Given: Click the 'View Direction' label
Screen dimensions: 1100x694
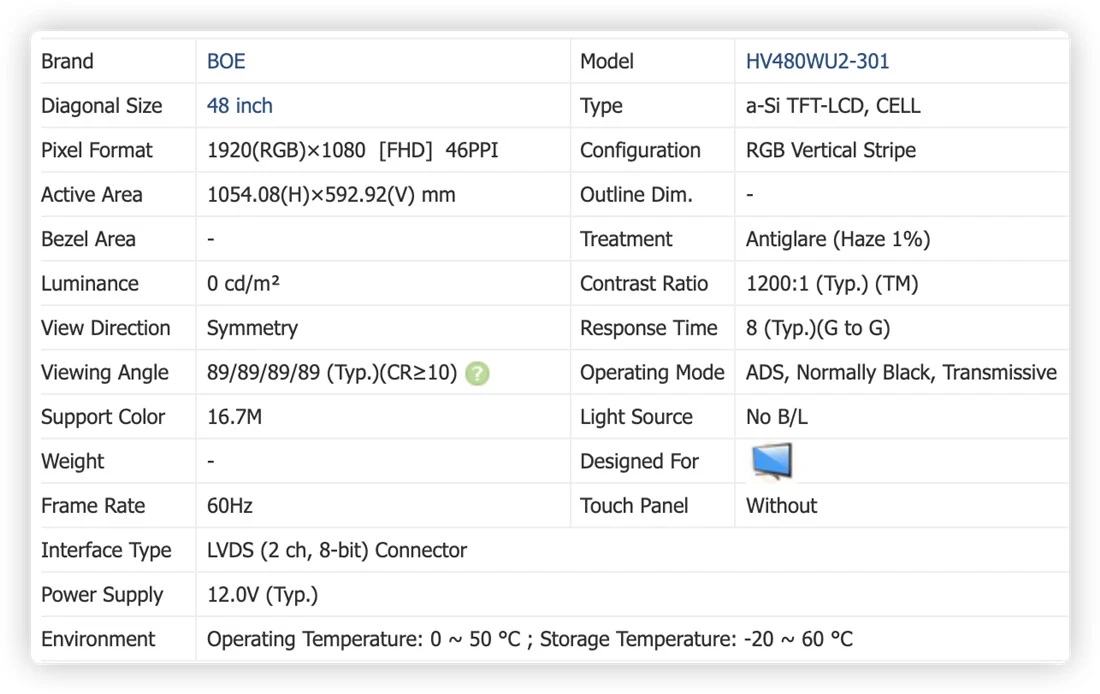Looking at the screenshot, I should [x=106, y=328].
